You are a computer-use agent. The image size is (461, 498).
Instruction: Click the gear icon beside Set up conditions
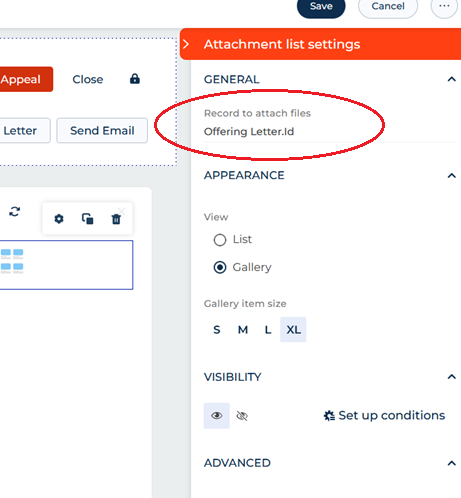coord(329,415)
